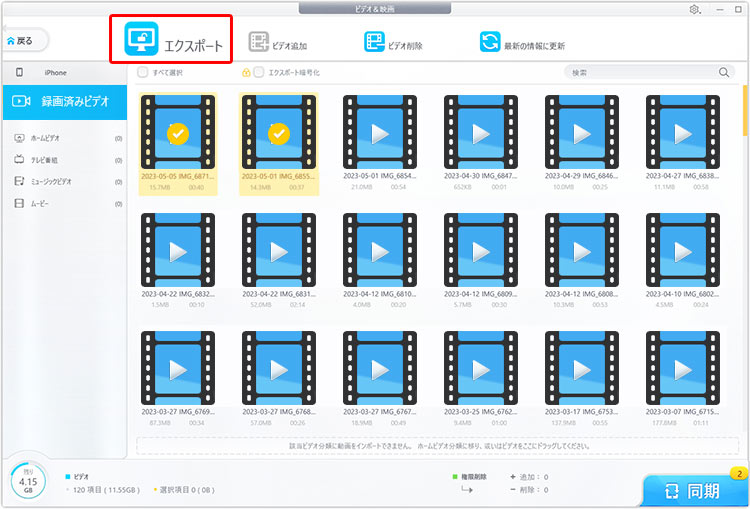Select video 2023-04-22 IMG_6832 thumbnail
Image resolution: width=750 pixels, height=509 pixels.
pos(178,250)
